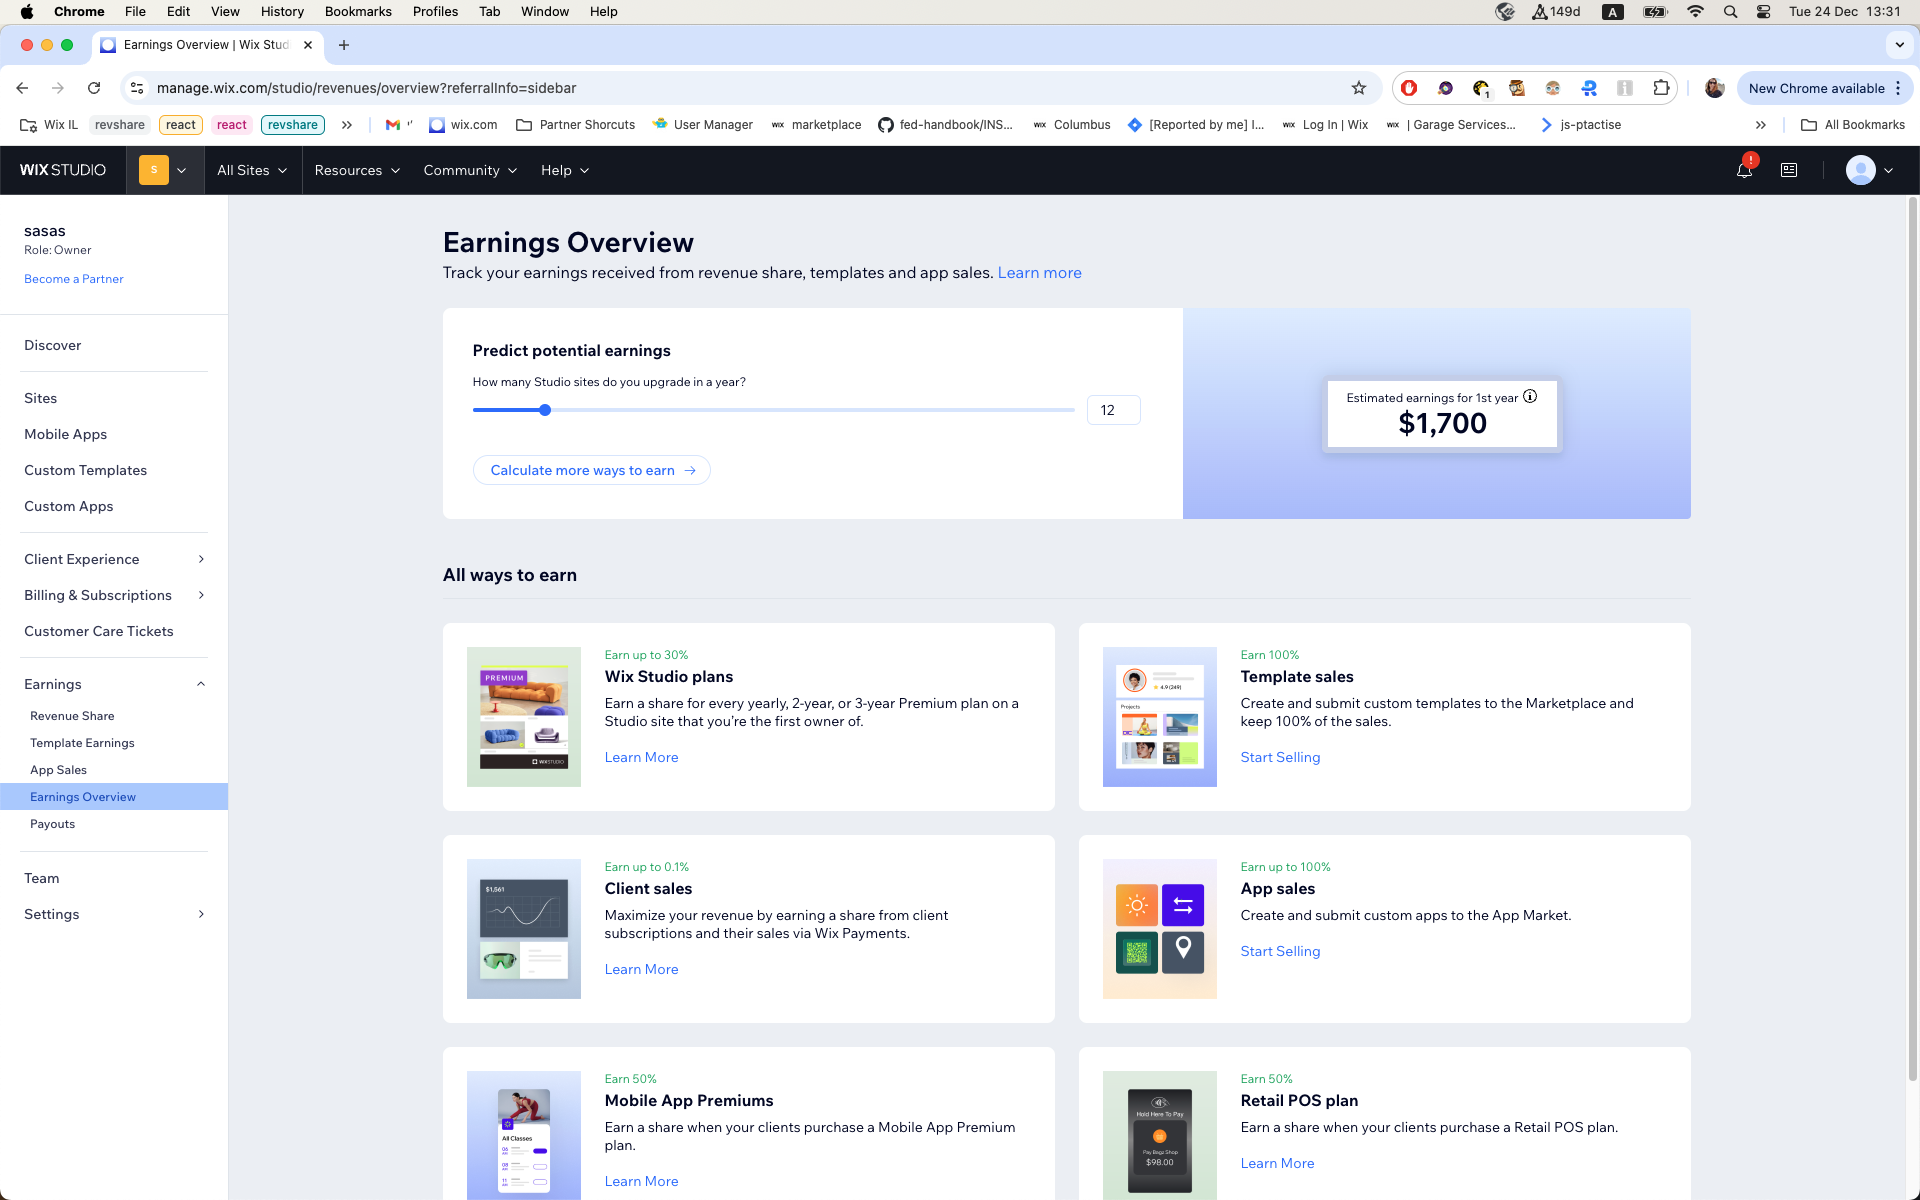
Task: Collapse the Earnings section
Action: 114,684
